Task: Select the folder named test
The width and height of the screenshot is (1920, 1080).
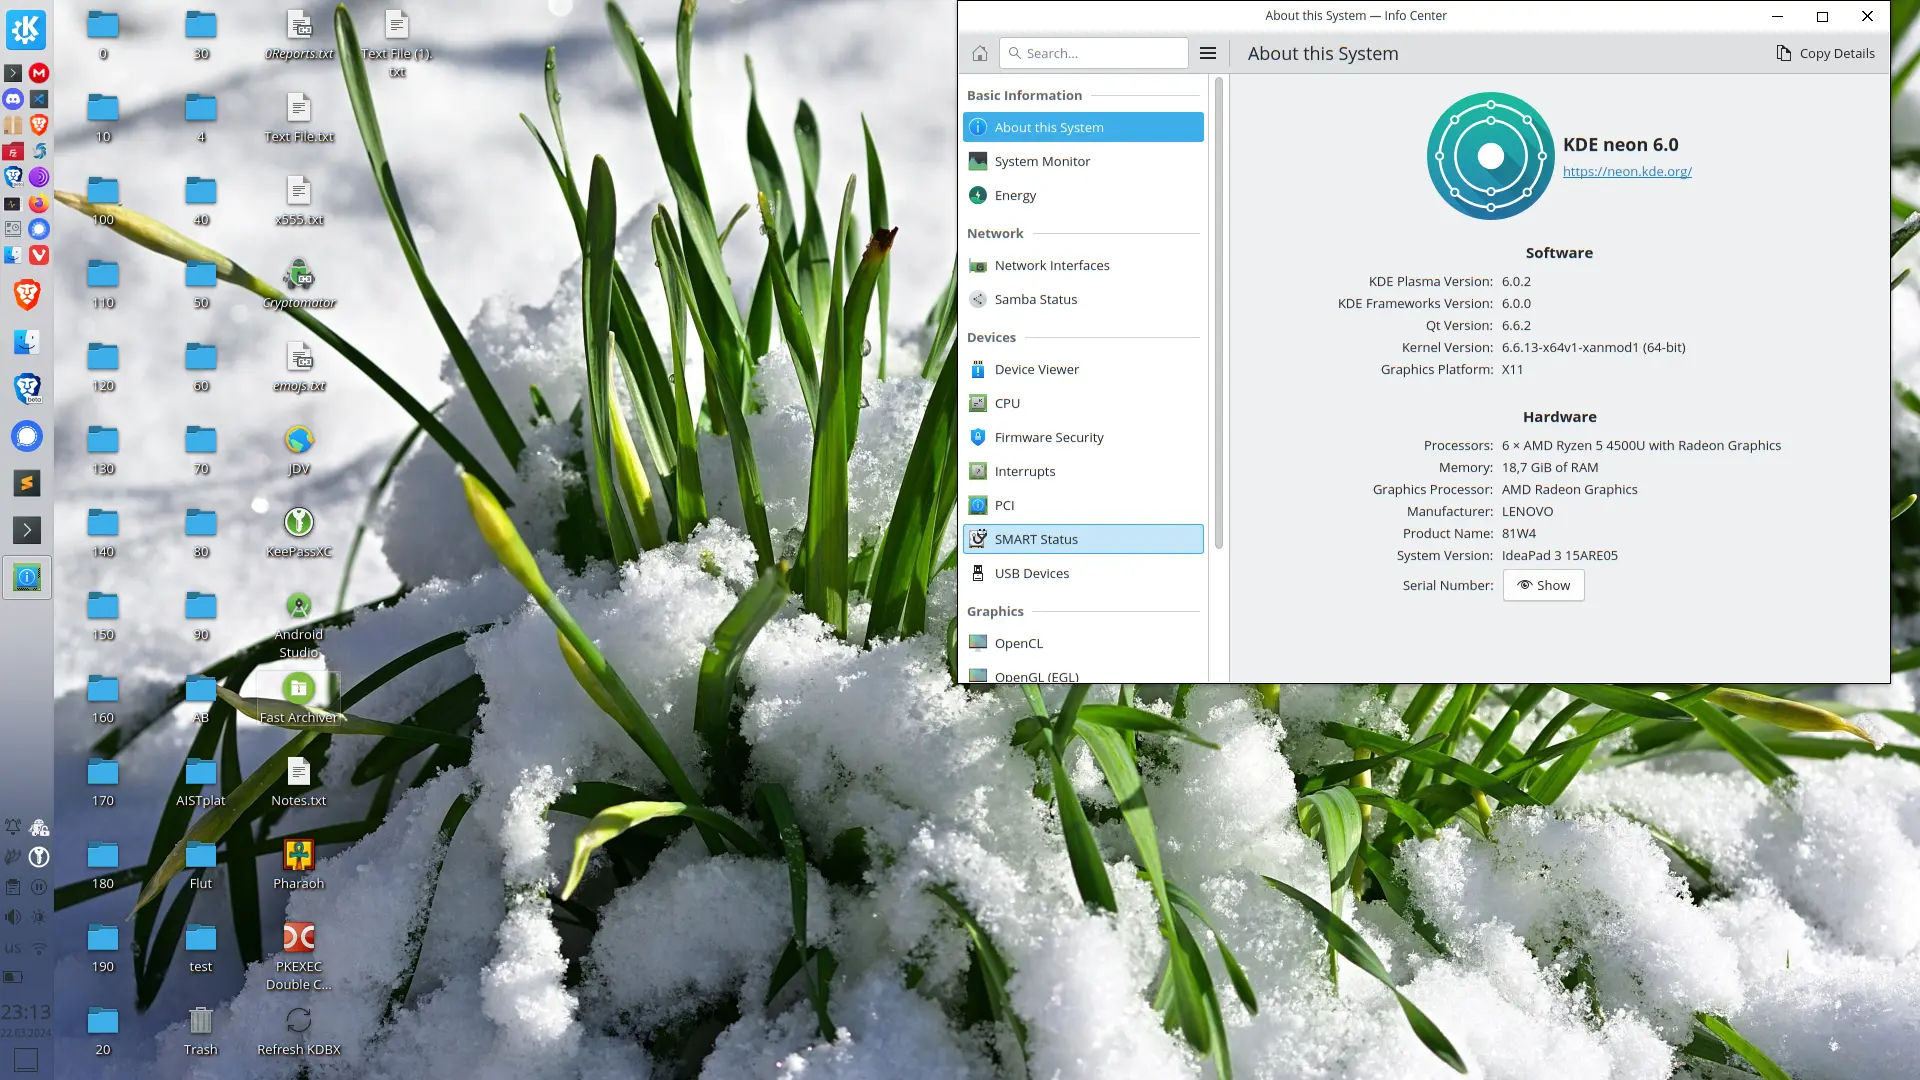Action: [x=201, y=947]
